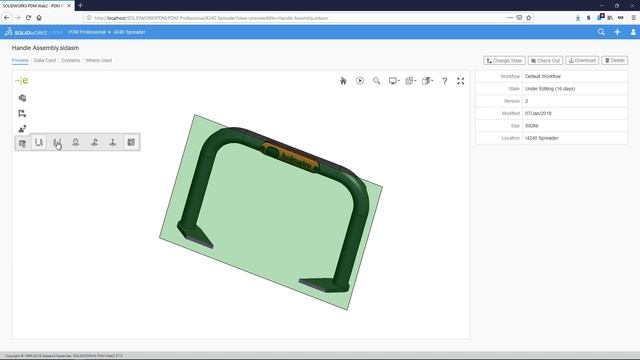Open the view orientation cube dropdown
The height and width of the screenshot is (360, 640).
point(427,81)
